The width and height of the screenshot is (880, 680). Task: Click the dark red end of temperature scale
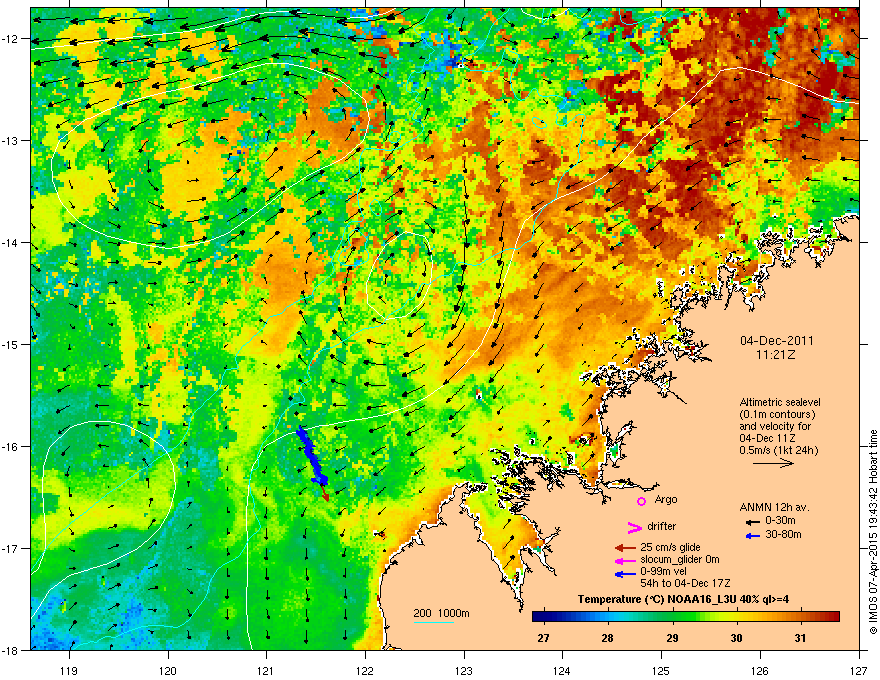point(834,617)
